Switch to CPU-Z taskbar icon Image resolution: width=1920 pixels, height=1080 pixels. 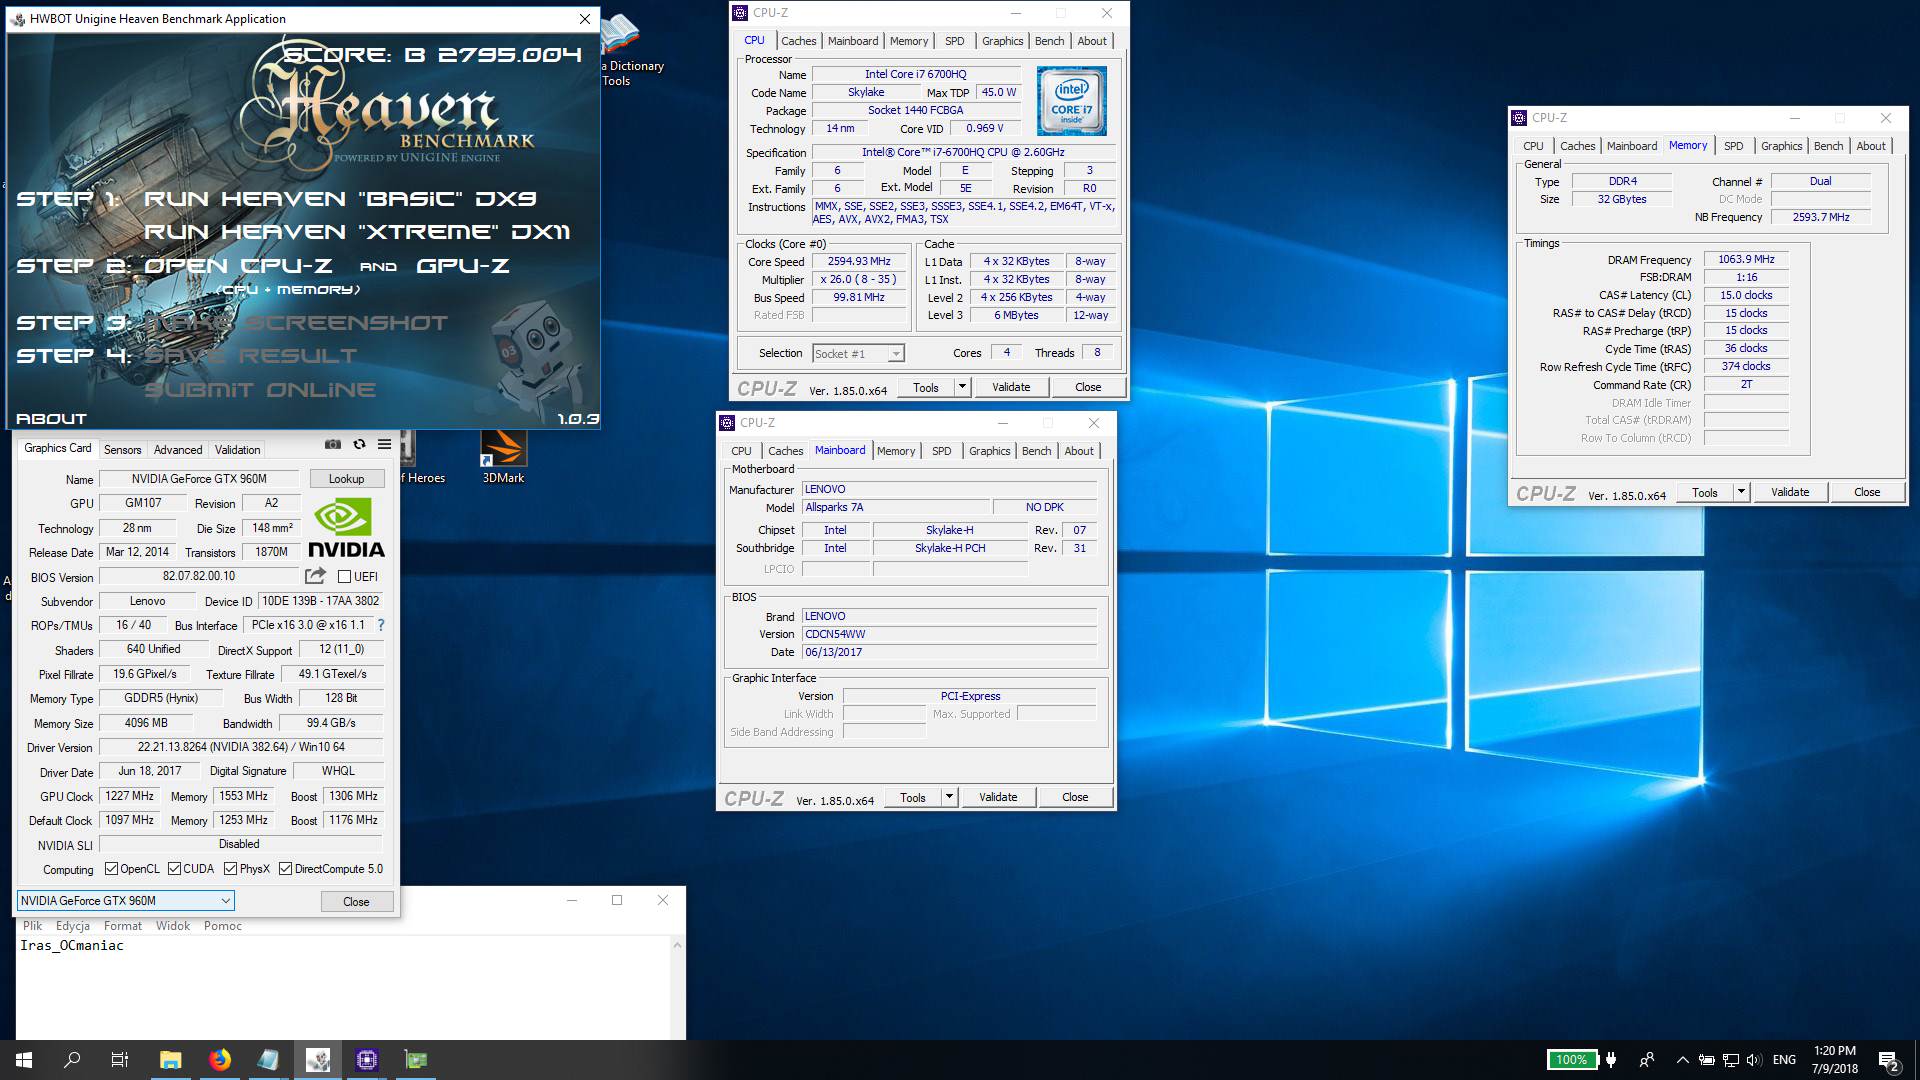pyautogui.click(x=367, y=1060)
